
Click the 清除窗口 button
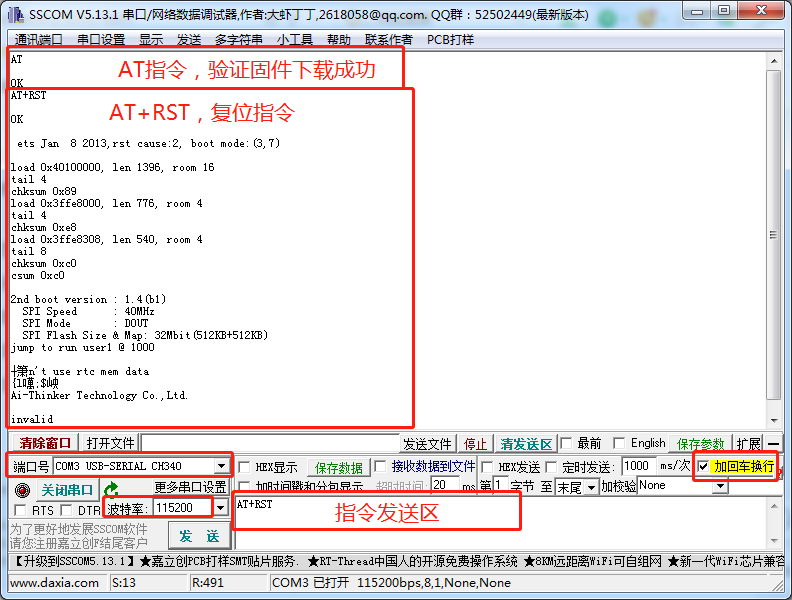coord(45,443)
